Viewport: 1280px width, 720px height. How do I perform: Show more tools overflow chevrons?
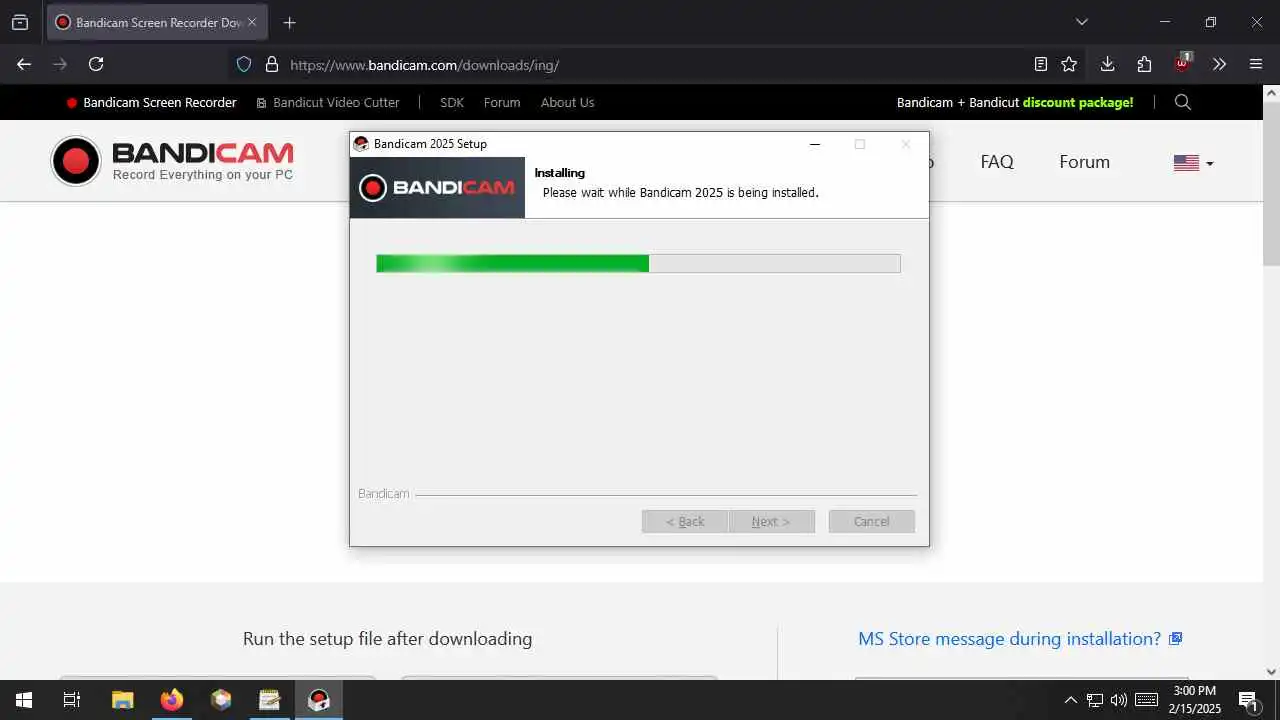click(1219, 64)
